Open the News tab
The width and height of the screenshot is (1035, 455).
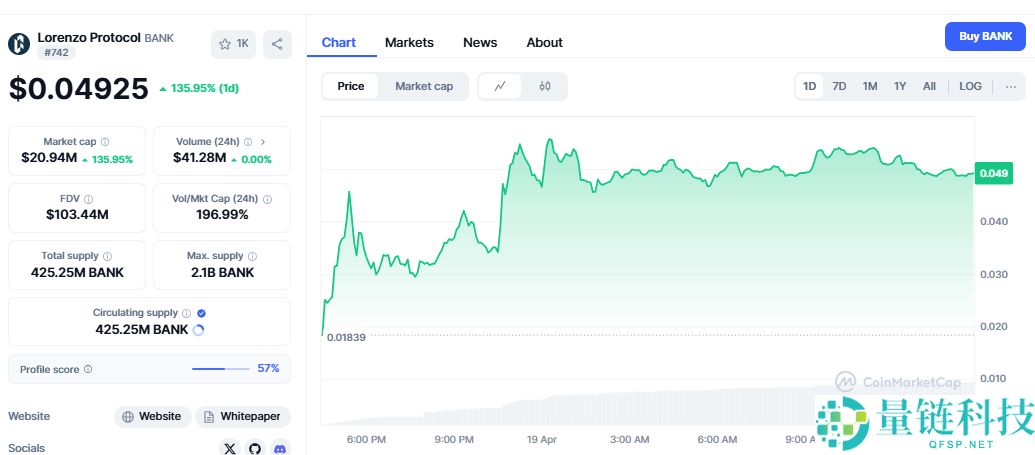pyautogui.click(x=480, y=43)
